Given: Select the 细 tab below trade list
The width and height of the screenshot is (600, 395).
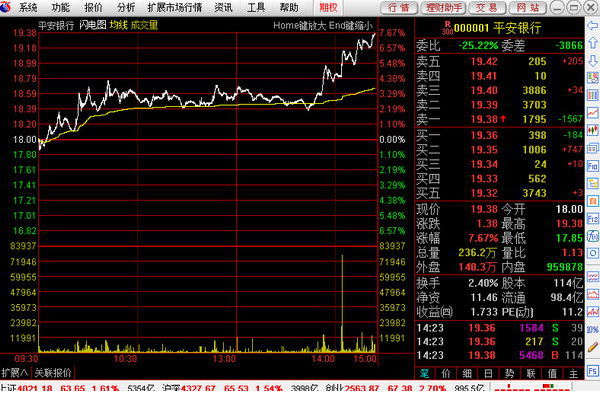Looking at the screenshot, I should tap(467, 373).
